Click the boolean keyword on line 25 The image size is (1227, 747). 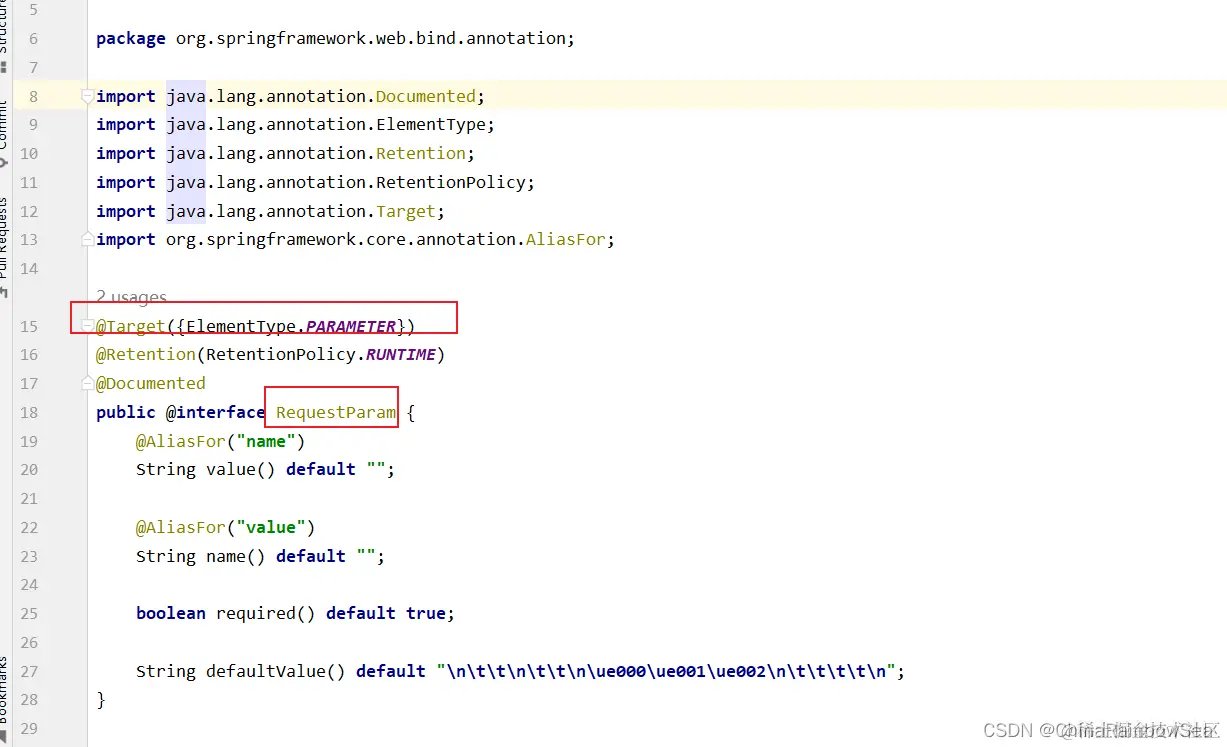click(x=171, y=613)
